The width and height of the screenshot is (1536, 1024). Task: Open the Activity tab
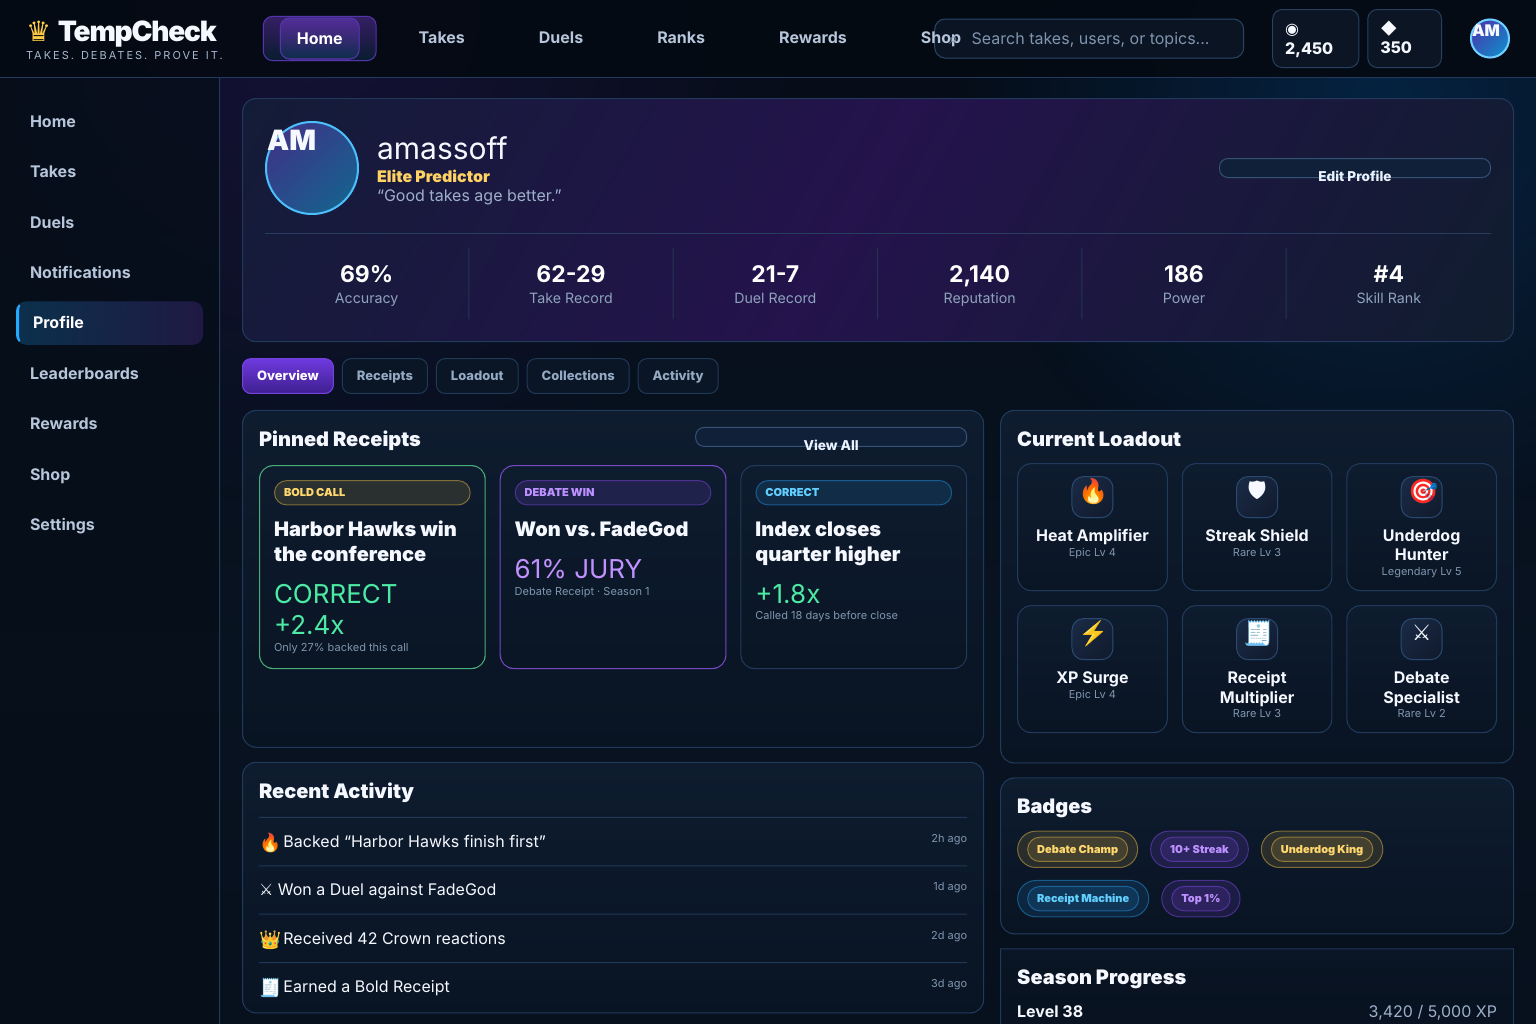[678, 376]
